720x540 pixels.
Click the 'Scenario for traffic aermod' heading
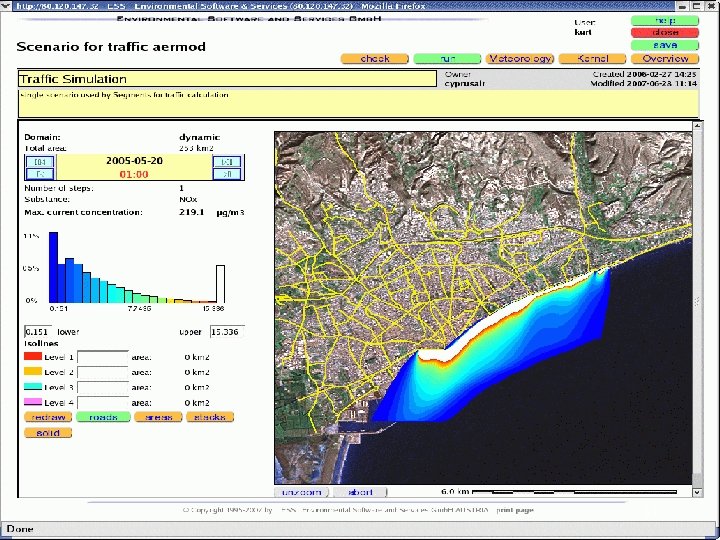(x=111, y=47)
